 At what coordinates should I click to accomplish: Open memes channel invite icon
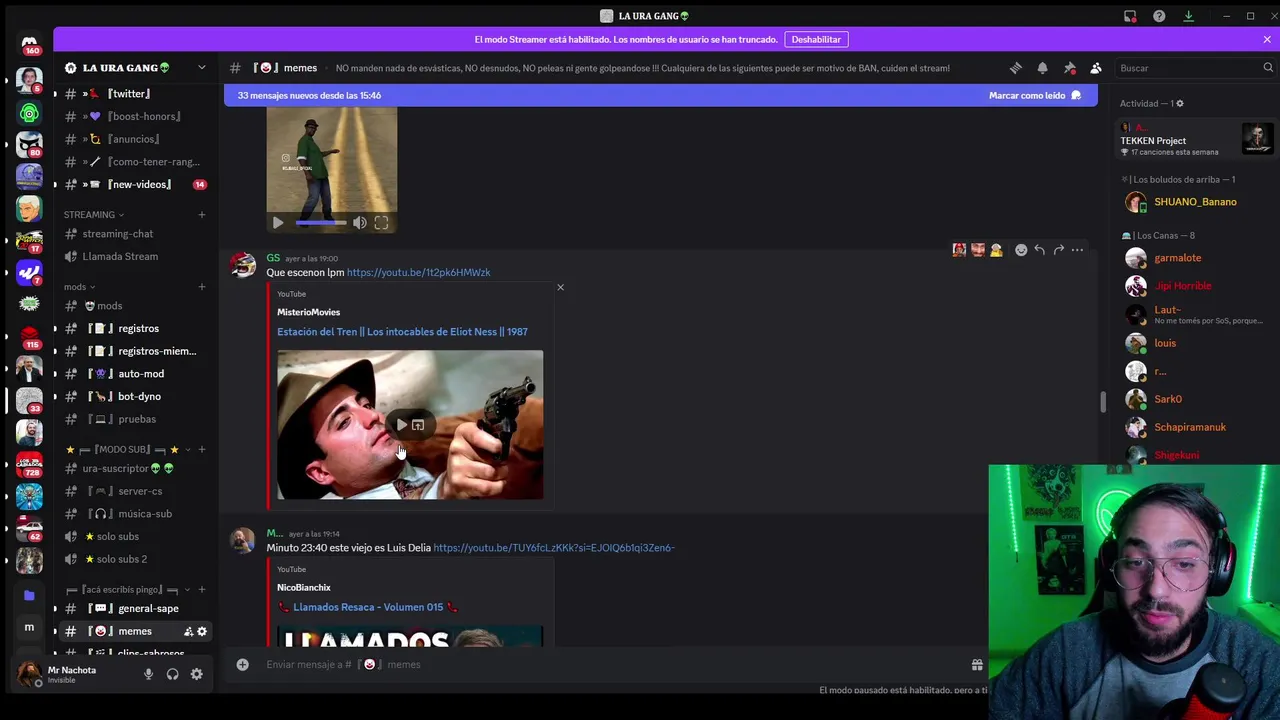coord(188,631)
